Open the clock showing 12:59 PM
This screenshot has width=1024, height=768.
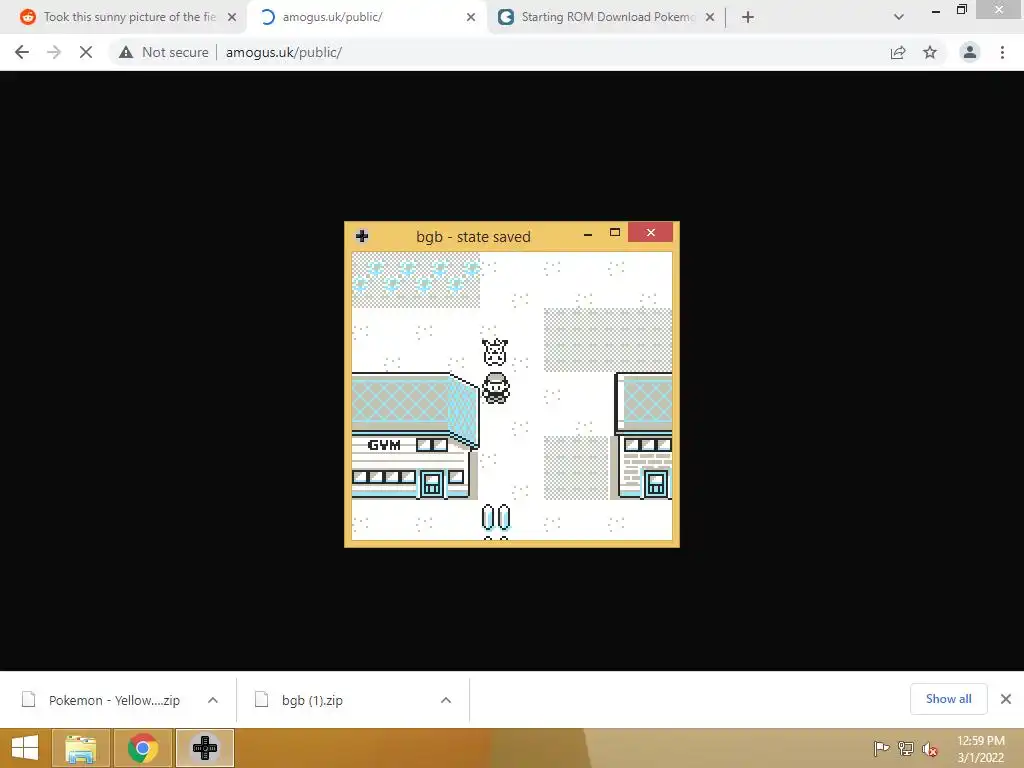pyautogui.click(x=981, y=748)
